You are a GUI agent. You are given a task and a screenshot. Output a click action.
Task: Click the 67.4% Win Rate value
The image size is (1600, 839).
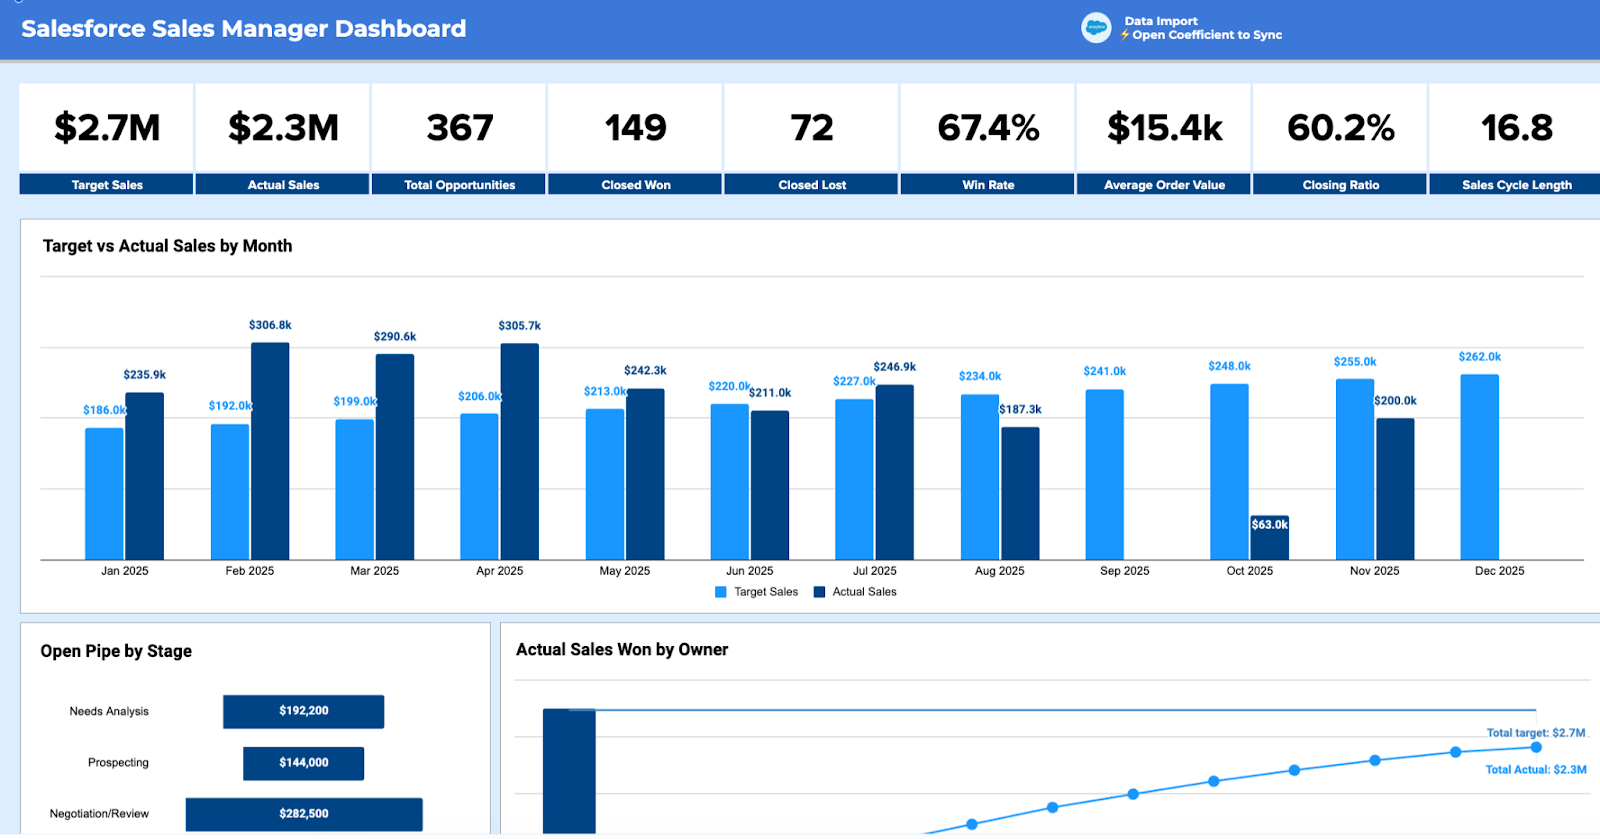click(x=988, y=128)
